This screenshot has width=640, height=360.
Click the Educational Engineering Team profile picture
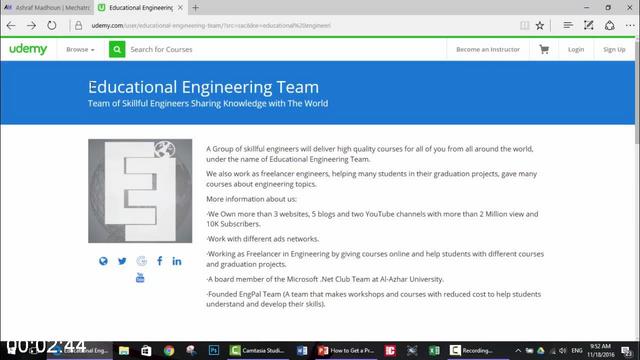[140, 191]
